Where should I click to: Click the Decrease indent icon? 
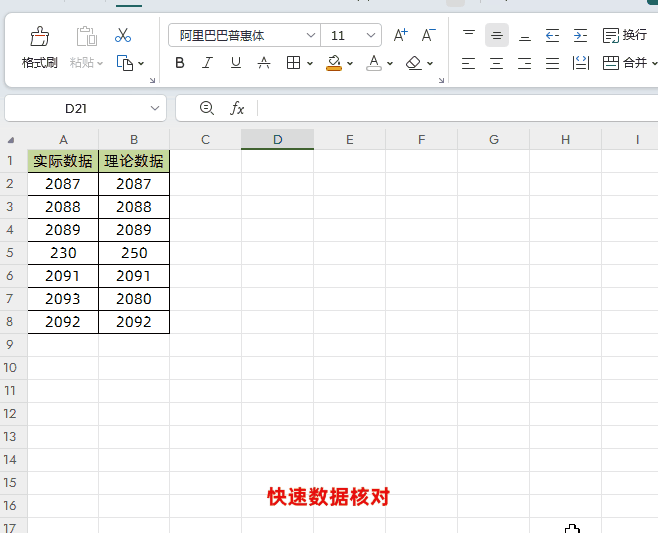point(552,35)
